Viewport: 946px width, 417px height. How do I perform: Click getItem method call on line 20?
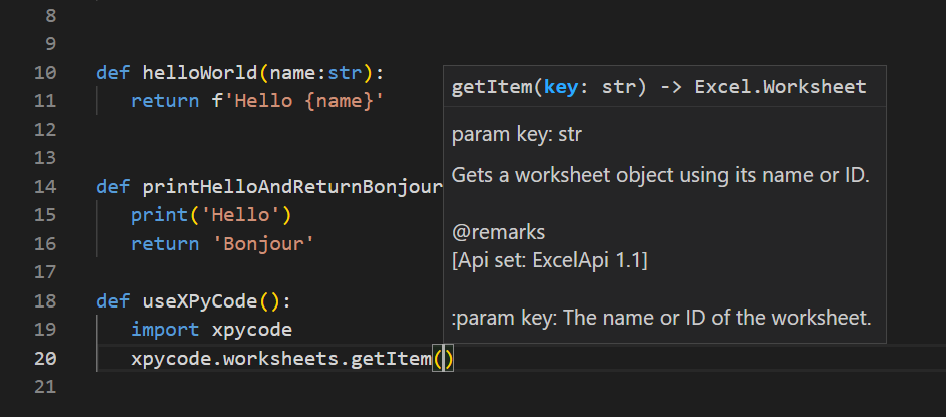(x=391, y=359)
